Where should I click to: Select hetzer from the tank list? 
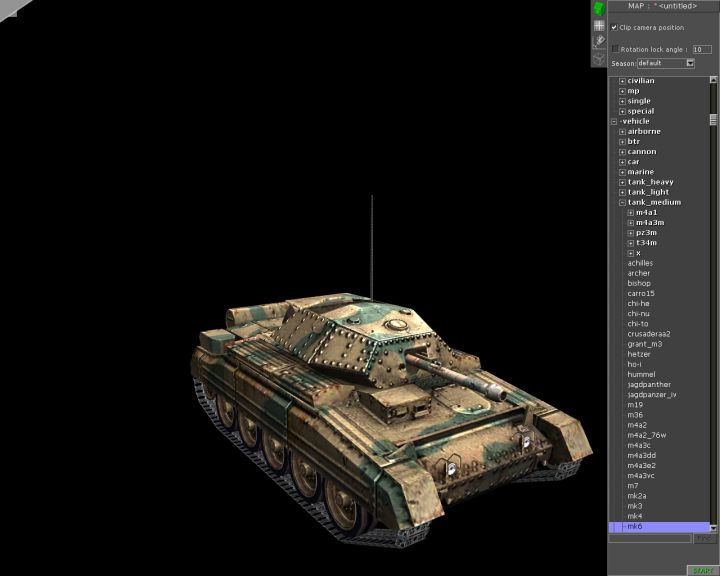pyautogui.click(x=639, y=354)
